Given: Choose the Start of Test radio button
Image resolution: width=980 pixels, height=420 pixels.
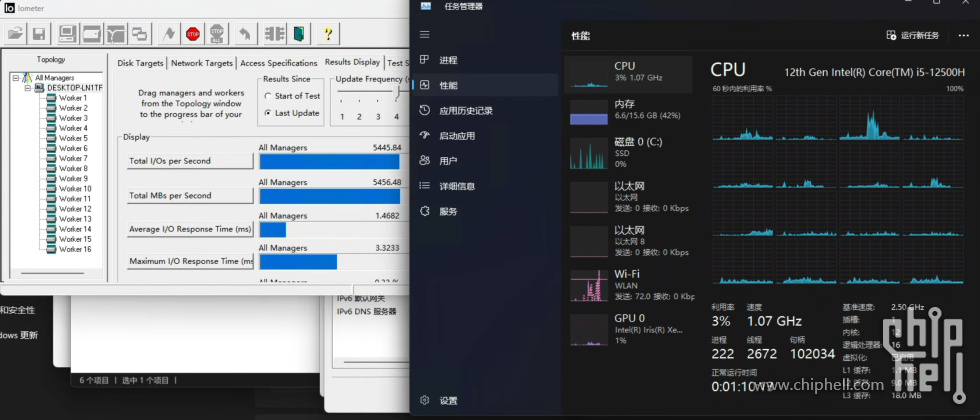Looking at the screenshot, I should click(x=268, y=96).
